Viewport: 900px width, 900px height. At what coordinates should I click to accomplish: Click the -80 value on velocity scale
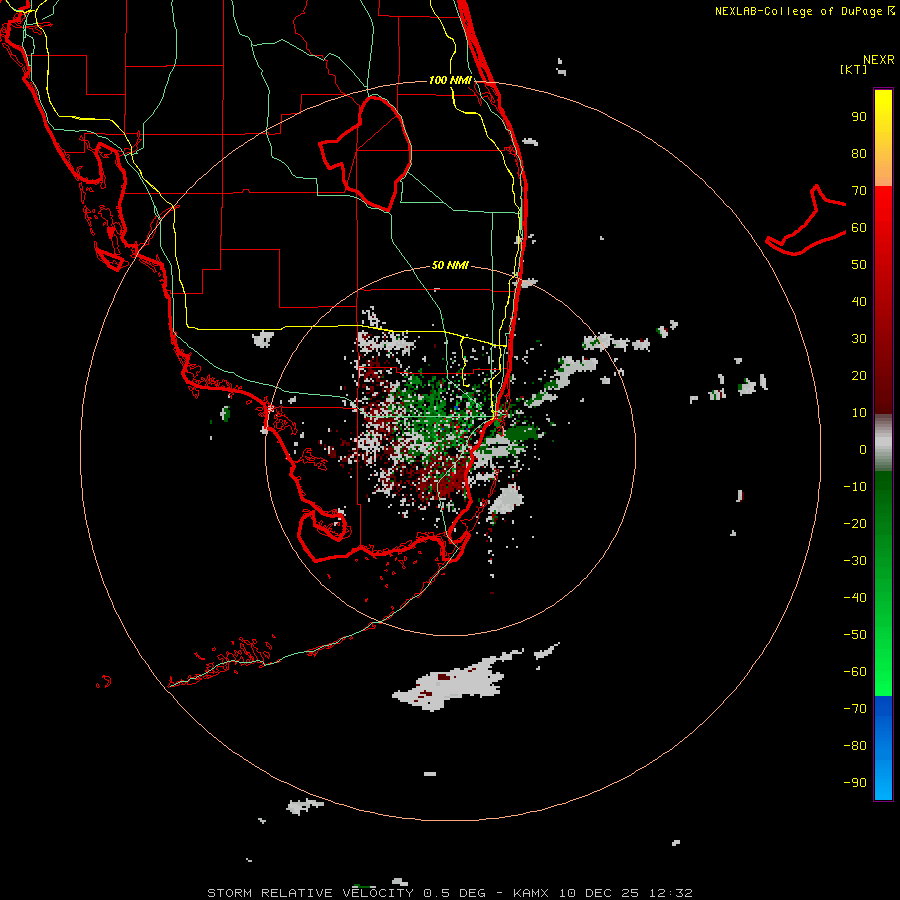coord(855,746)
